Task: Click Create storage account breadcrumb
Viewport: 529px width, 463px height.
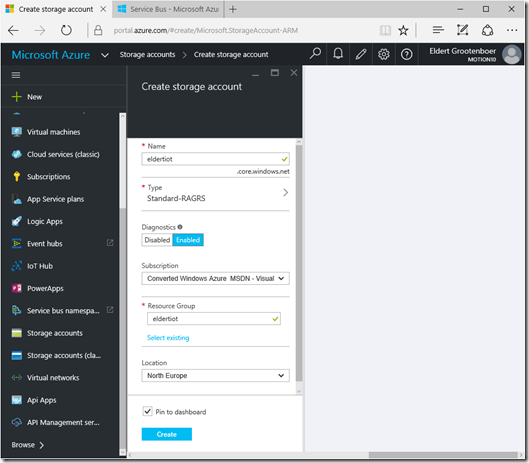Action: [231, 54]
